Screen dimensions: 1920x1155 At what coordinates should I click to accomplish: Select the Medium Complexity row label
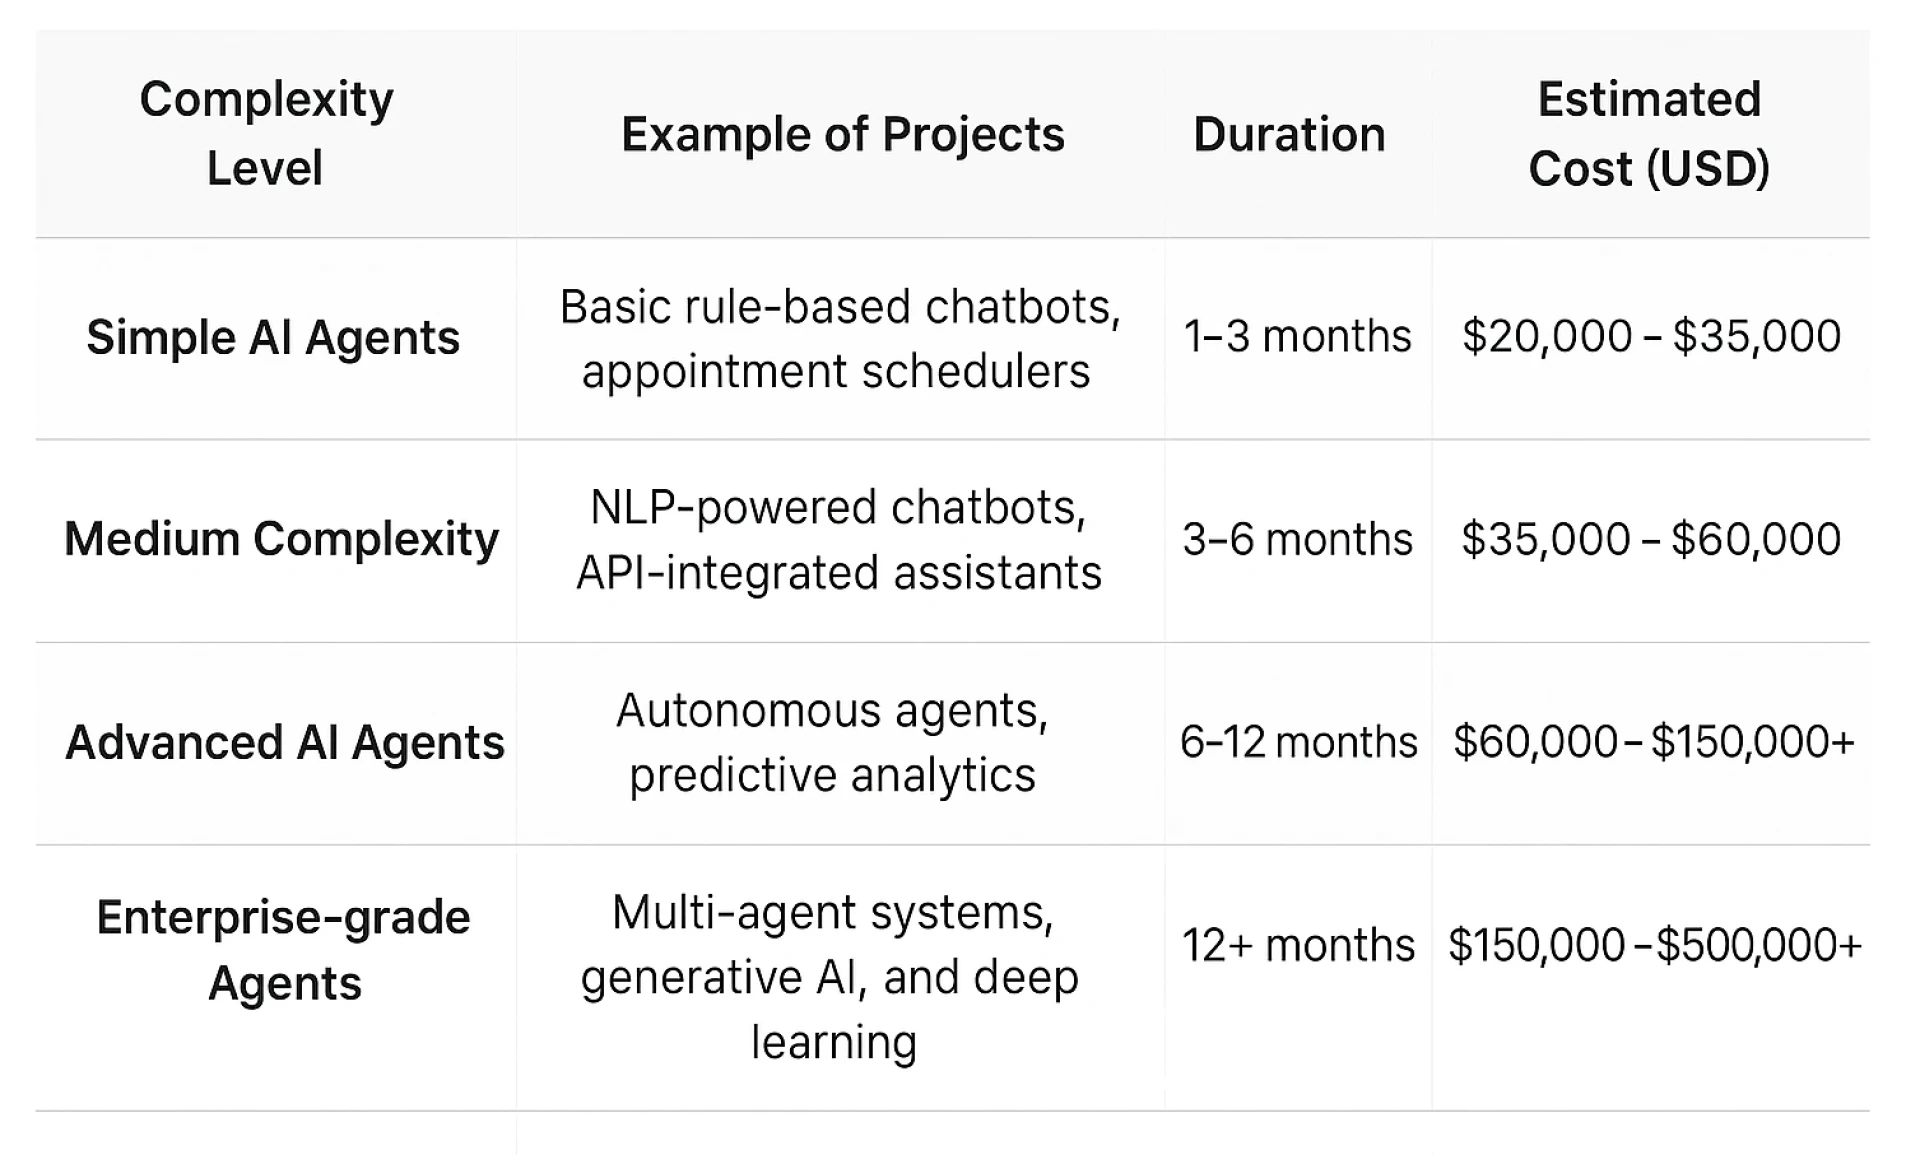tap(281, 539)
